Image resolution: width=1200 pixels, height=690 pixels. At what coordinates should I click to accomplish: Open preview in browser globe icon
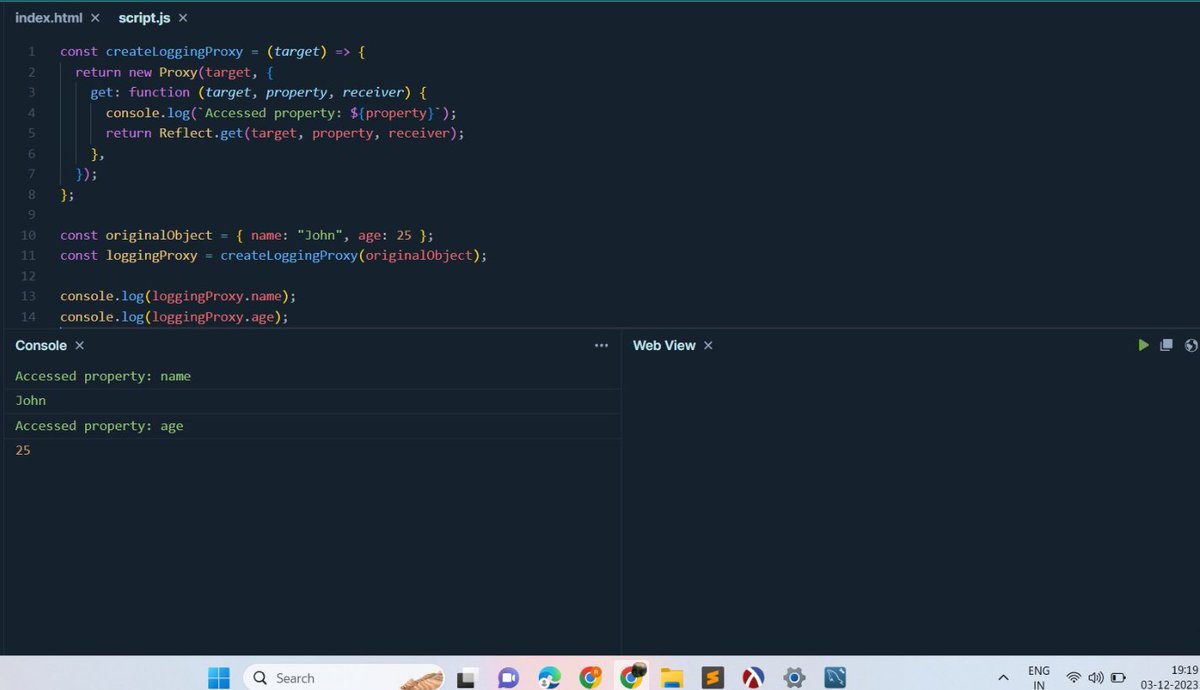click(x=1190, y=345)
